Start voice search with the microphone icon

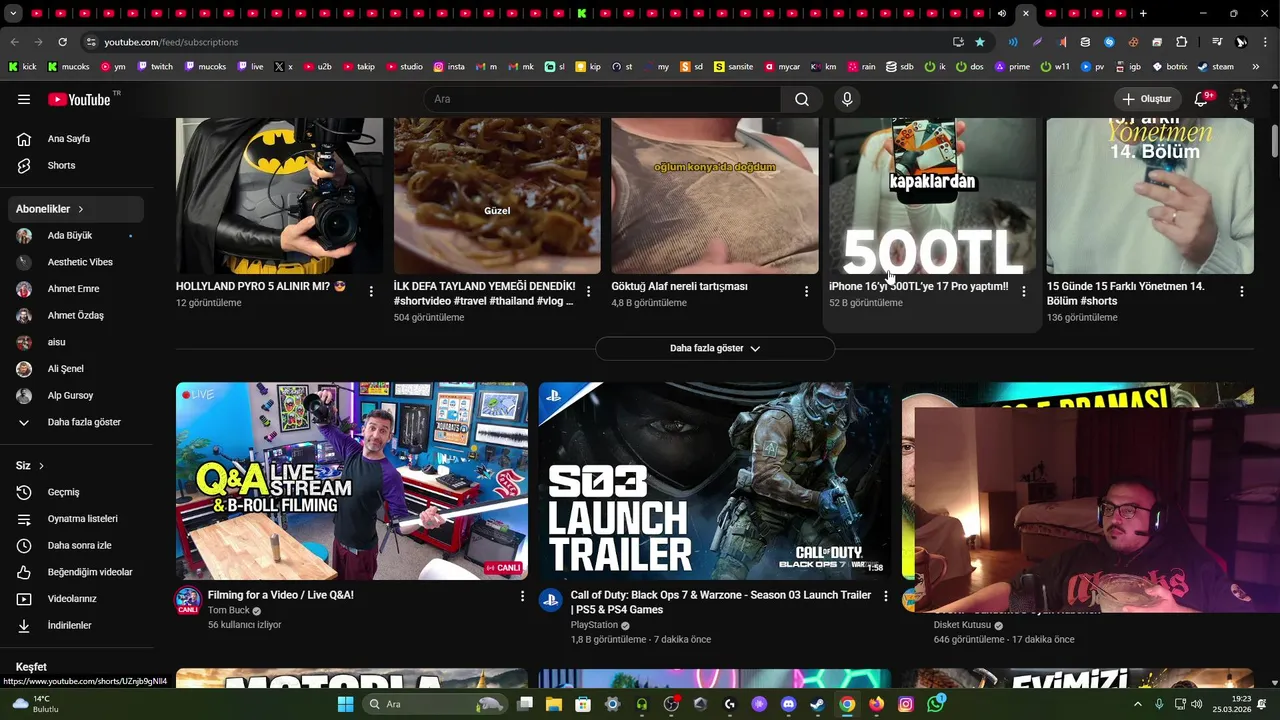(847, 99)
